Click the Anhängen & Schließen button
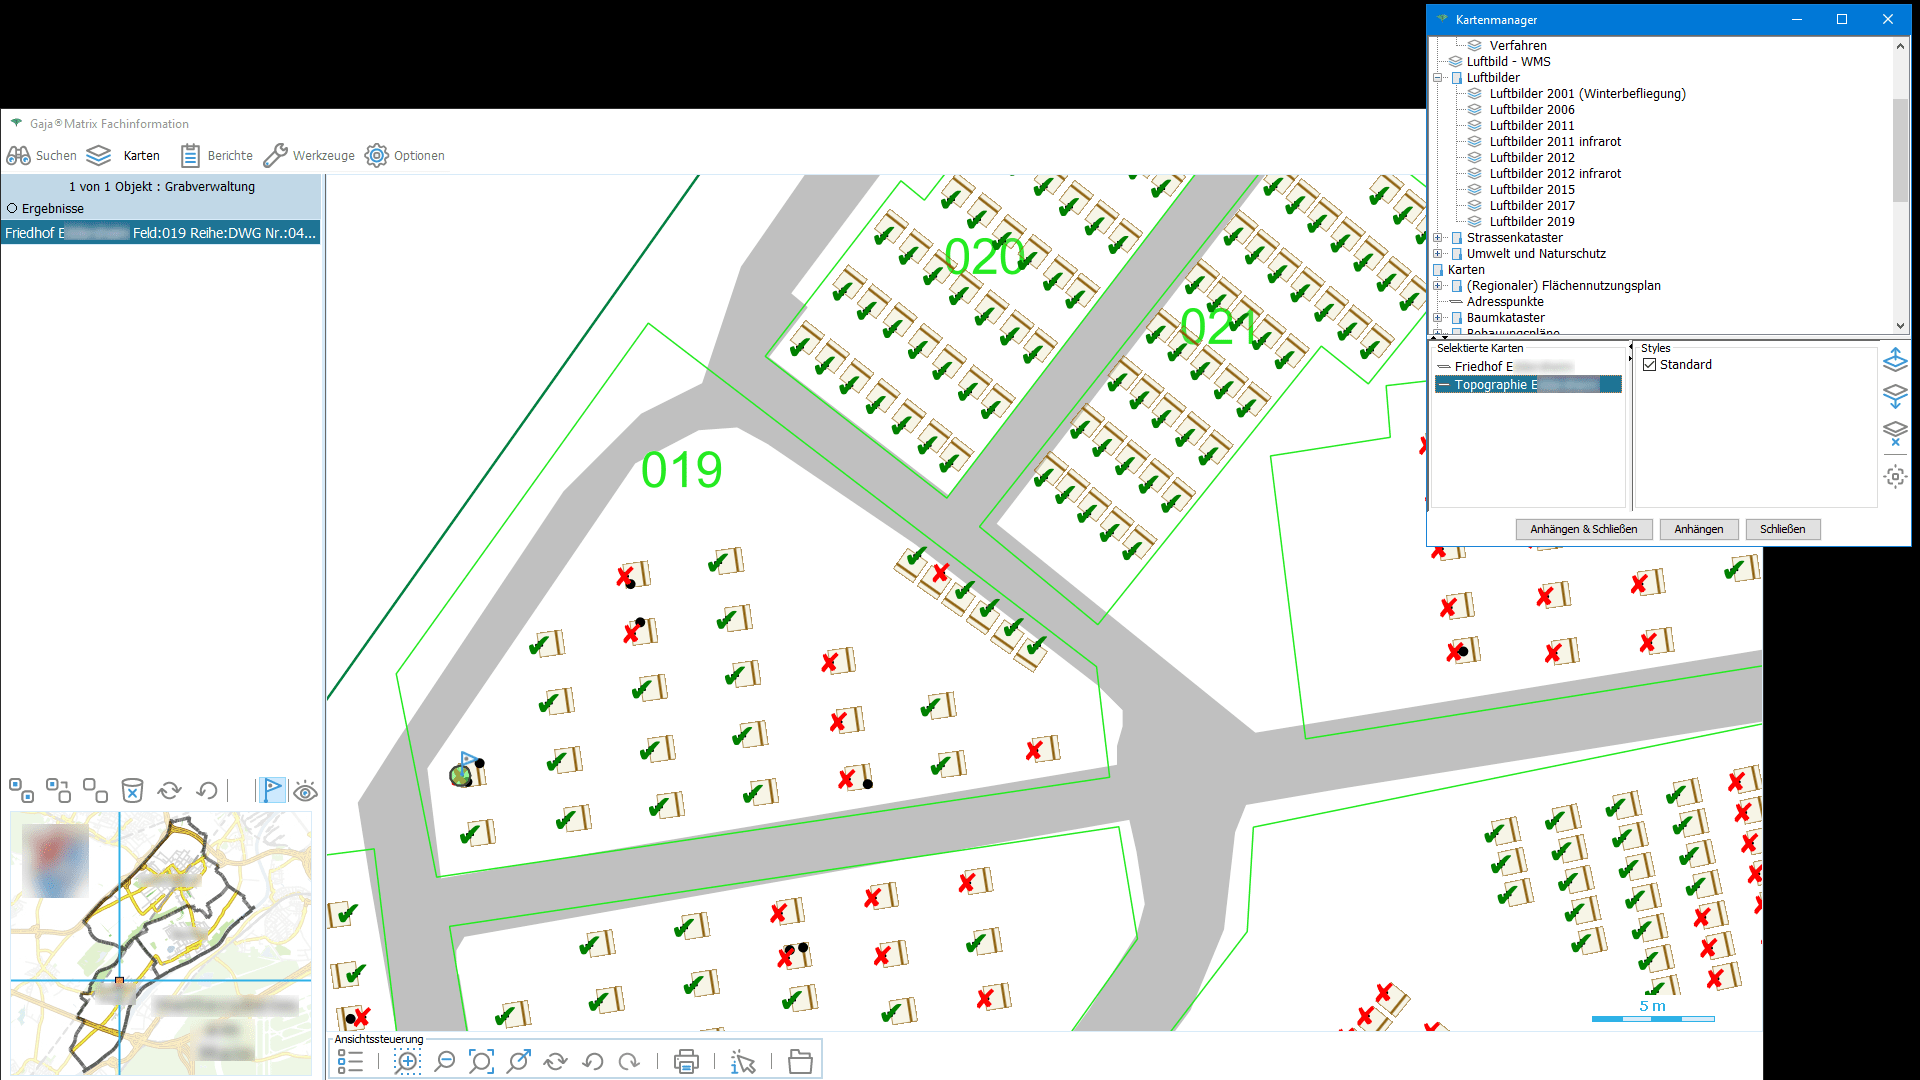Screen dimensions: 1920x1080 click(1583, 529)
